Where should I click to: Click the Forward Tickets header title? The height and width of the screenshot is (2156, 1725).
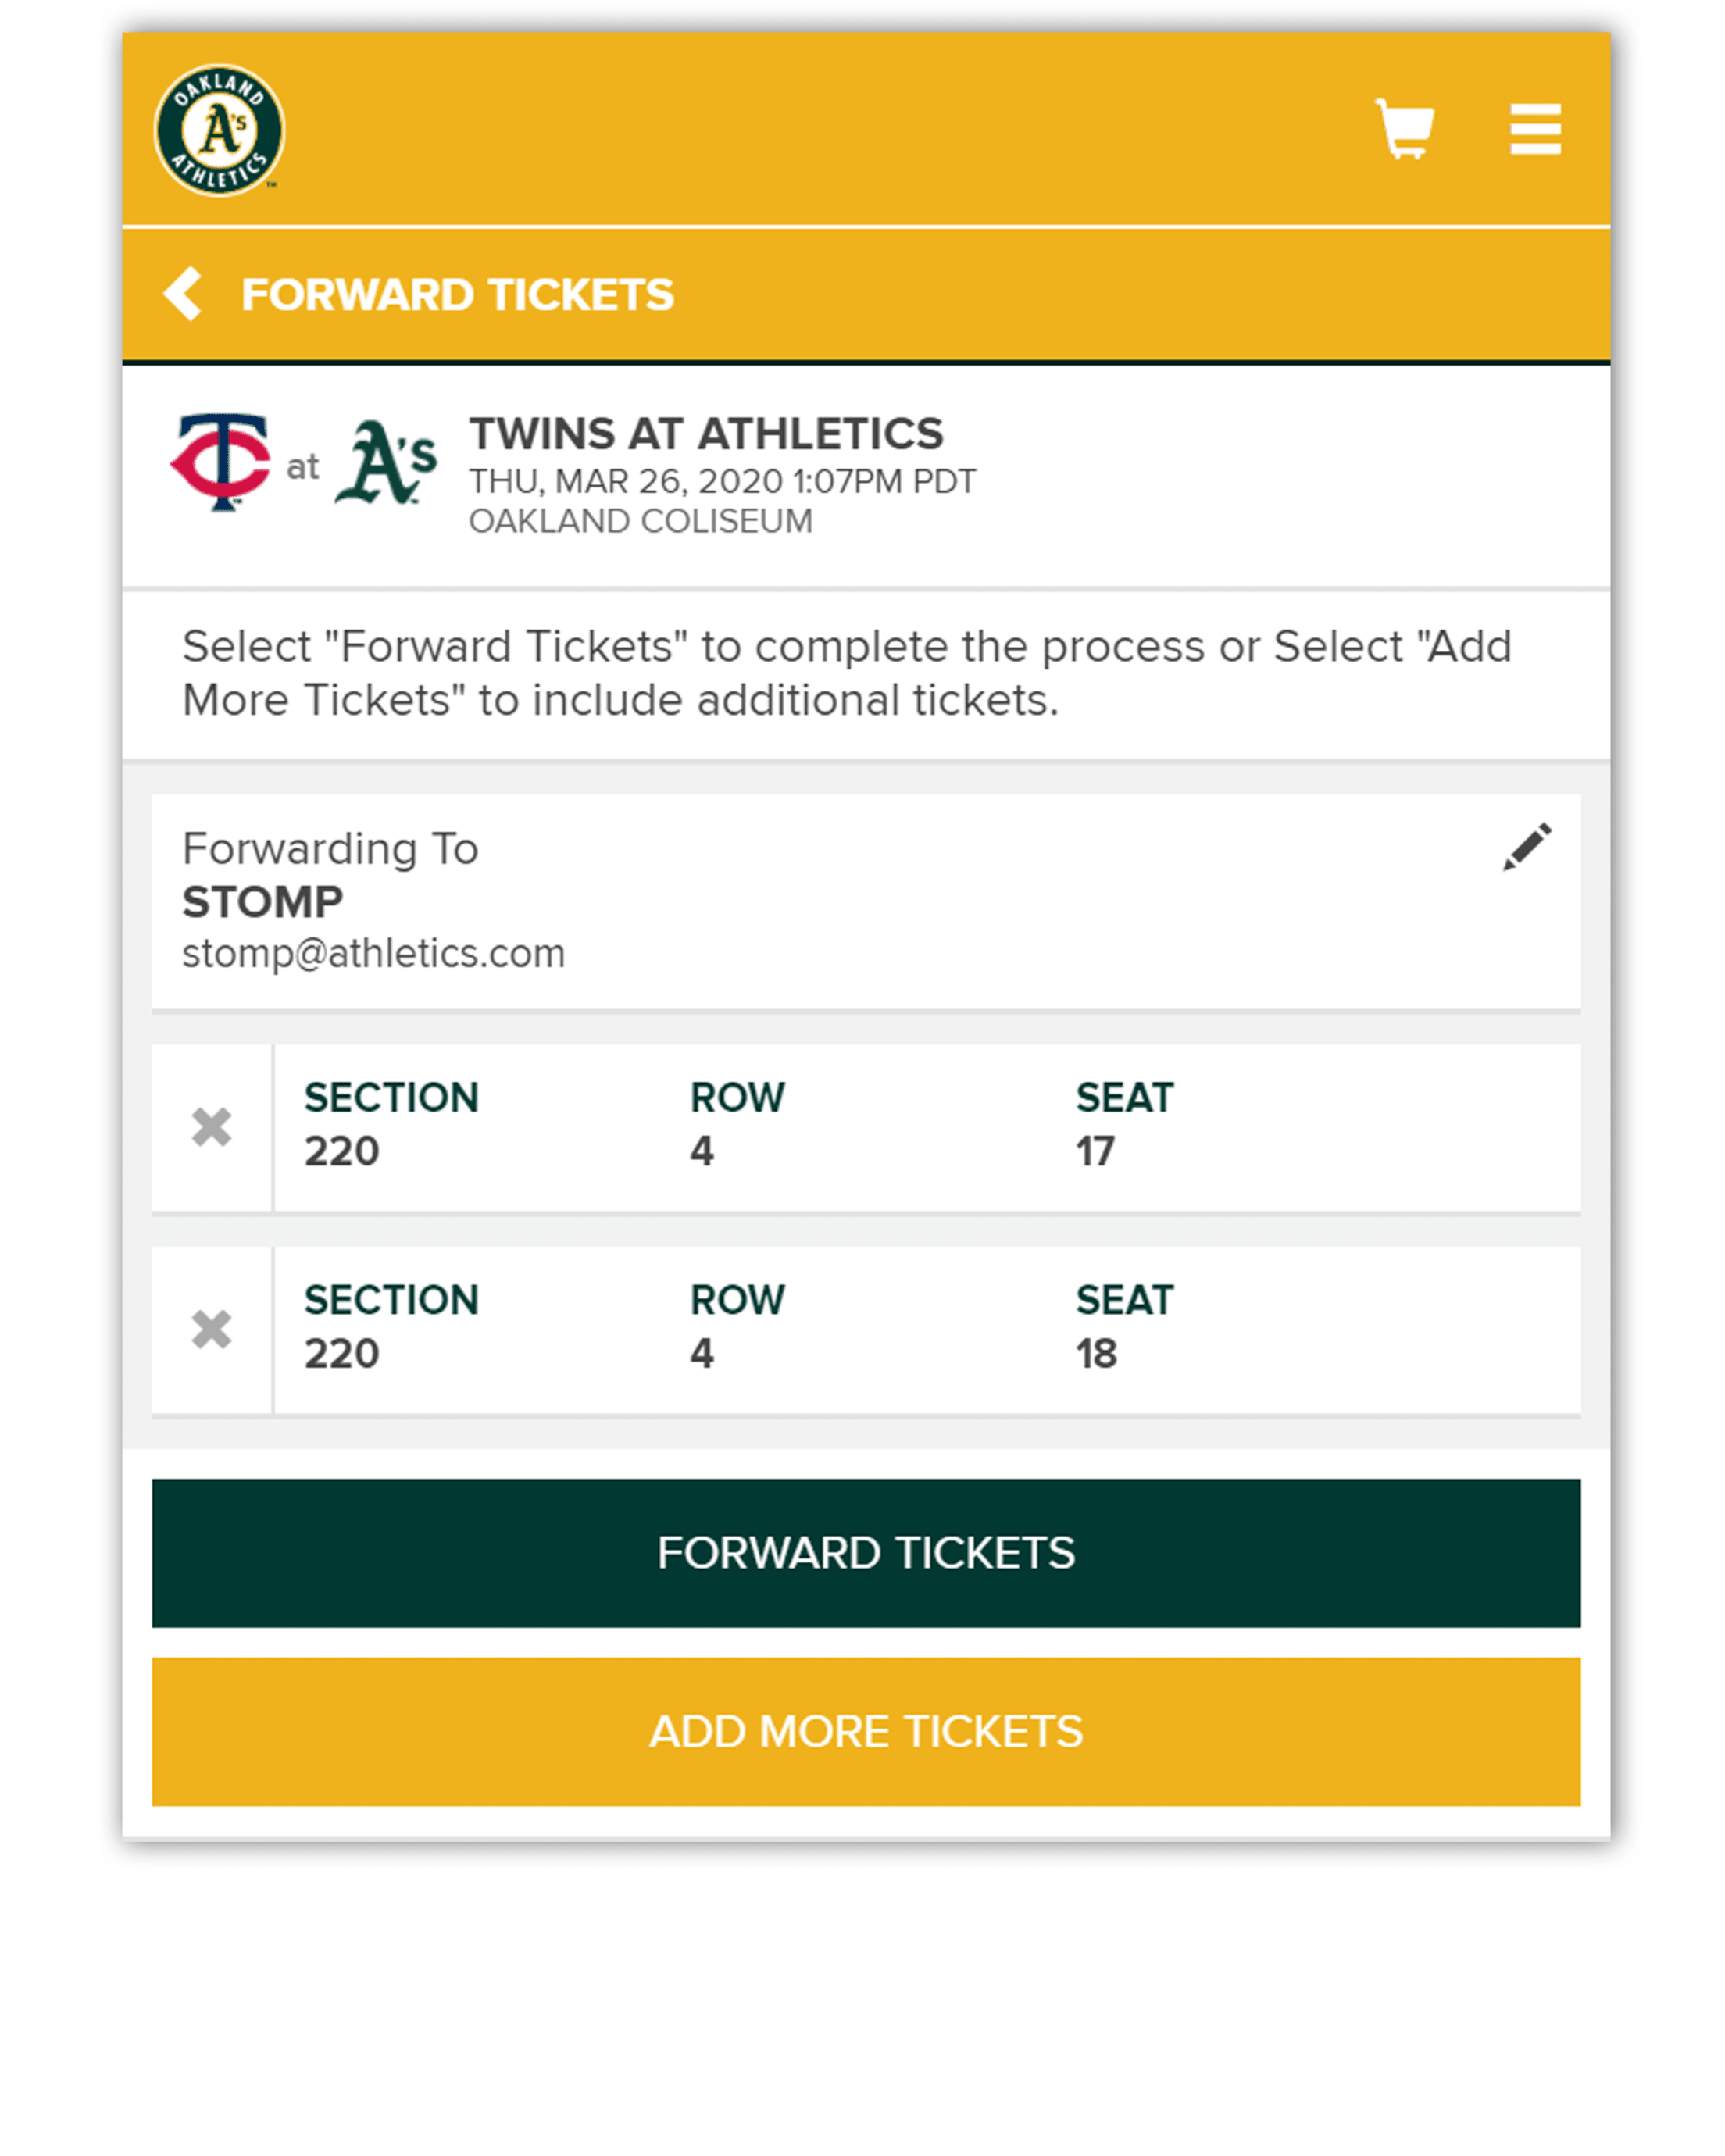pos(457,295)
